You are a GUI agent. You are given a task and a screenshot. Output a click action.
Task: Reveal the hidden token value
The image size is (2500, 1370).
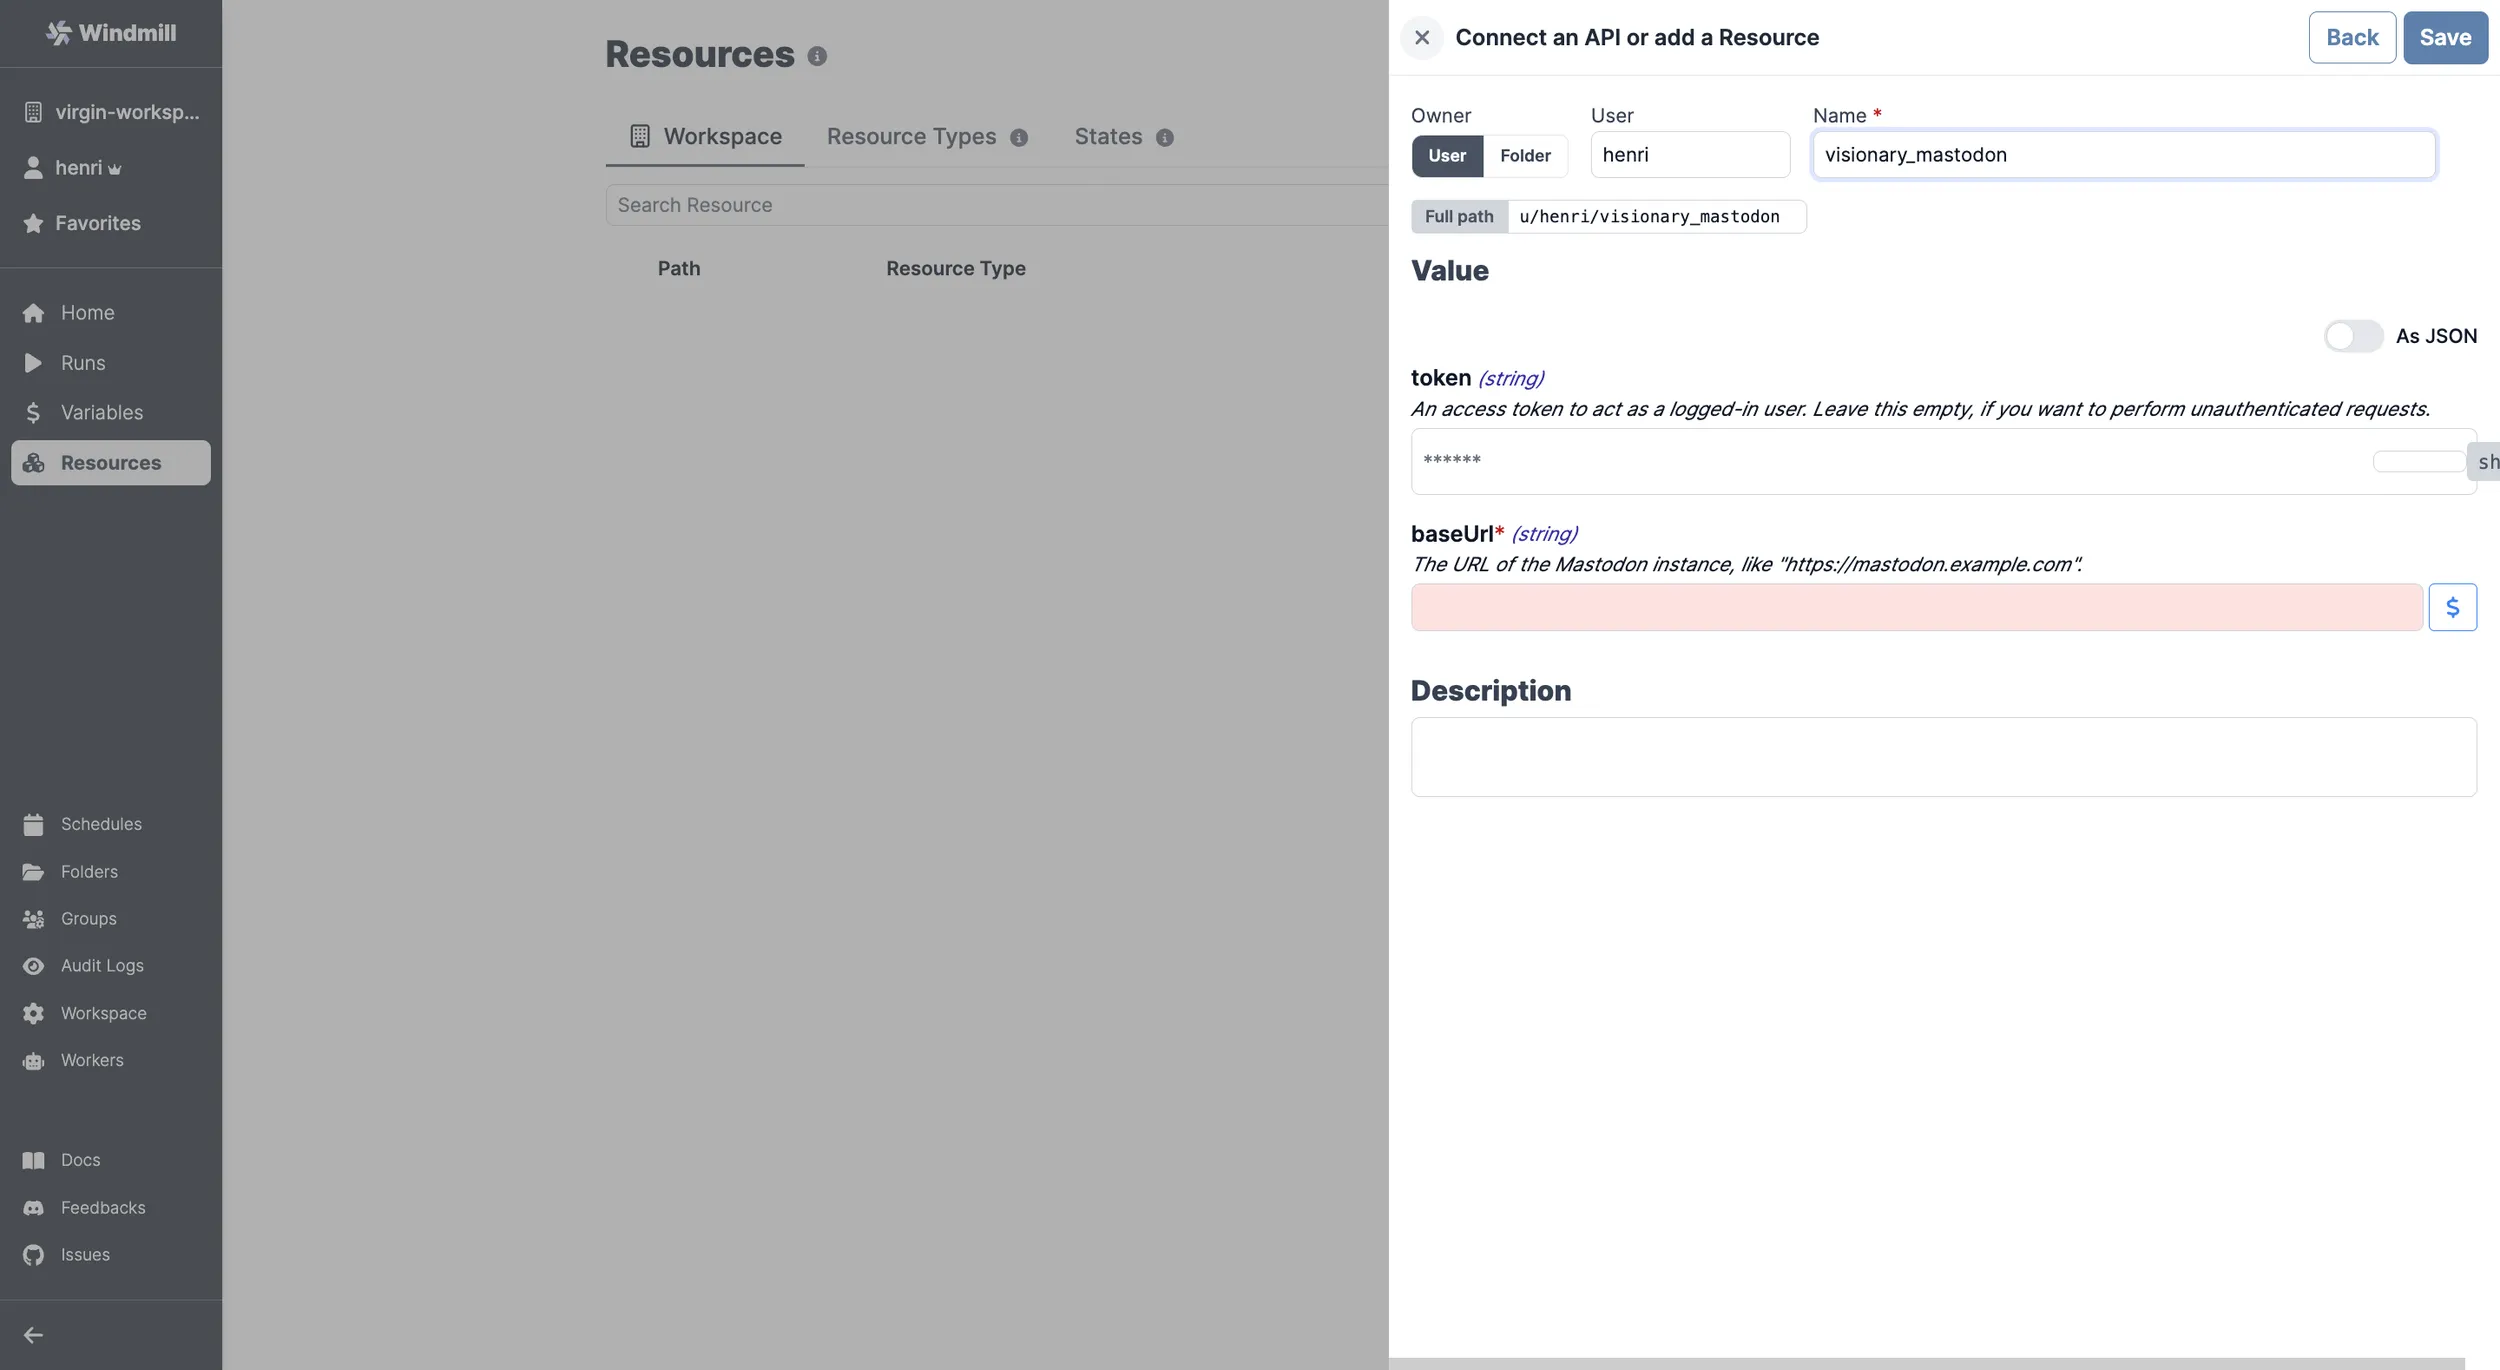[x=2487, y=461]
